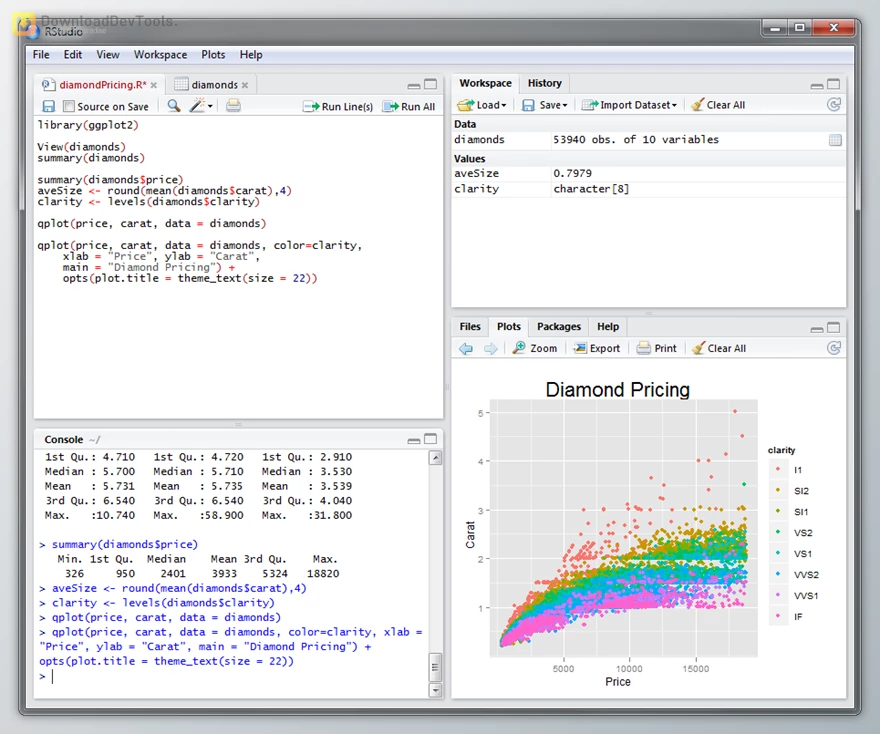The width and height of the screenshot is (880, 734).
Task: Minimize the Plots pane
Action: coord(817,329)
